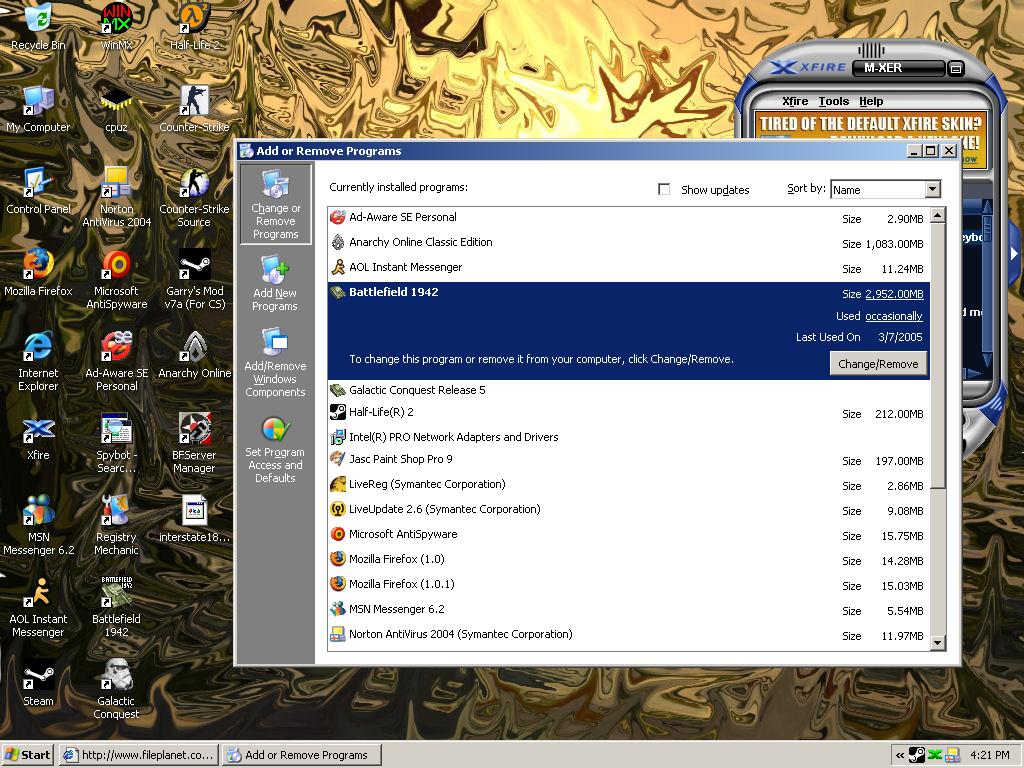Select Ad-Aware SE Personal desktop icon

116,360
